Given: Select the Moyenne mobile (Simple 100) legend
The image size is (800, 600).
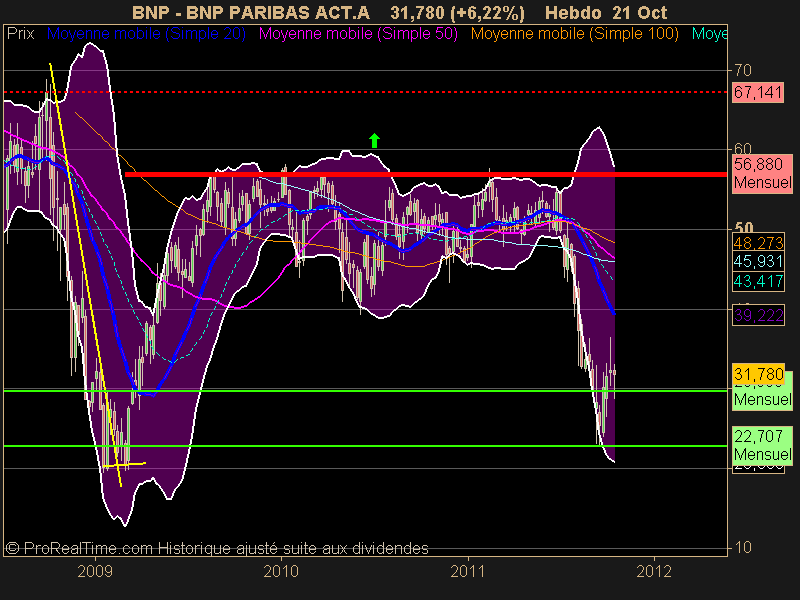Looking at the screenshot, I should [x=574, y=34].
